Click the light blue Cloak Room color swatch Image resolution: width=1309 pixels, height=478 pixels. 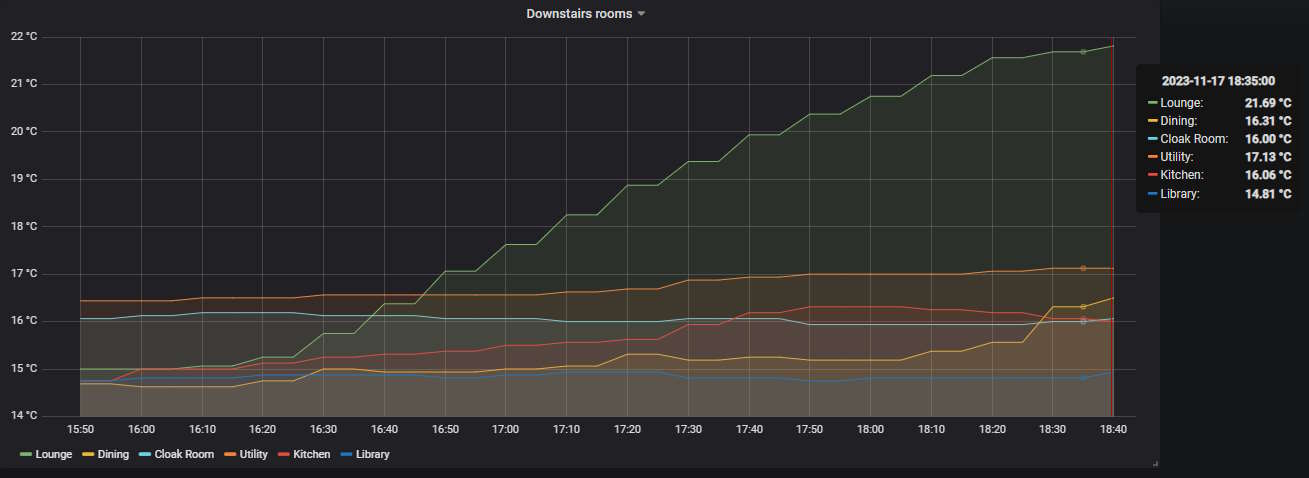point(145,454)
